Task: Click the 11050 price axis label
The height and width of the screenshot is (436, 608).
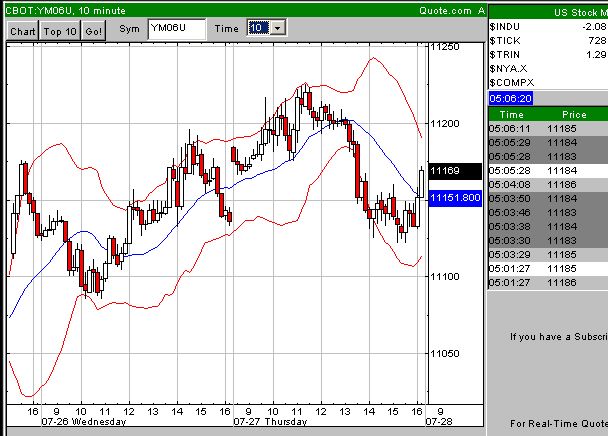Action: 445,353
